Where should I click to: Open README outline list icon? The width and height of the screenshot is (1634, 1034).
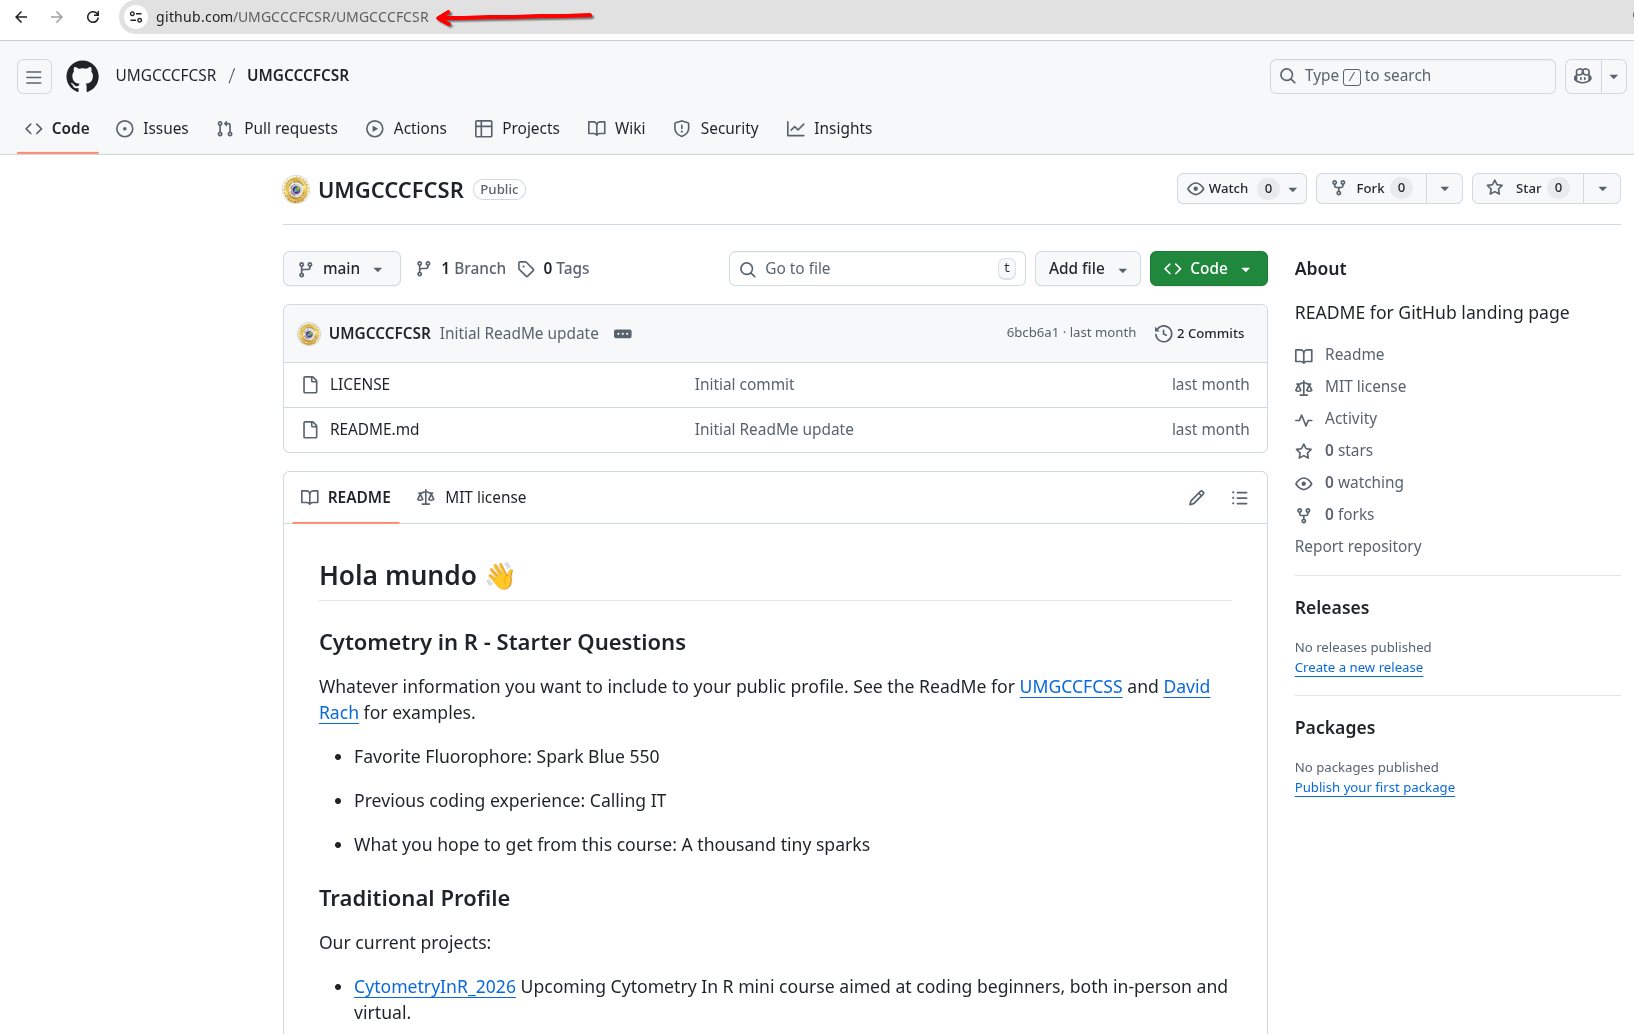[x=1239, y=498]
